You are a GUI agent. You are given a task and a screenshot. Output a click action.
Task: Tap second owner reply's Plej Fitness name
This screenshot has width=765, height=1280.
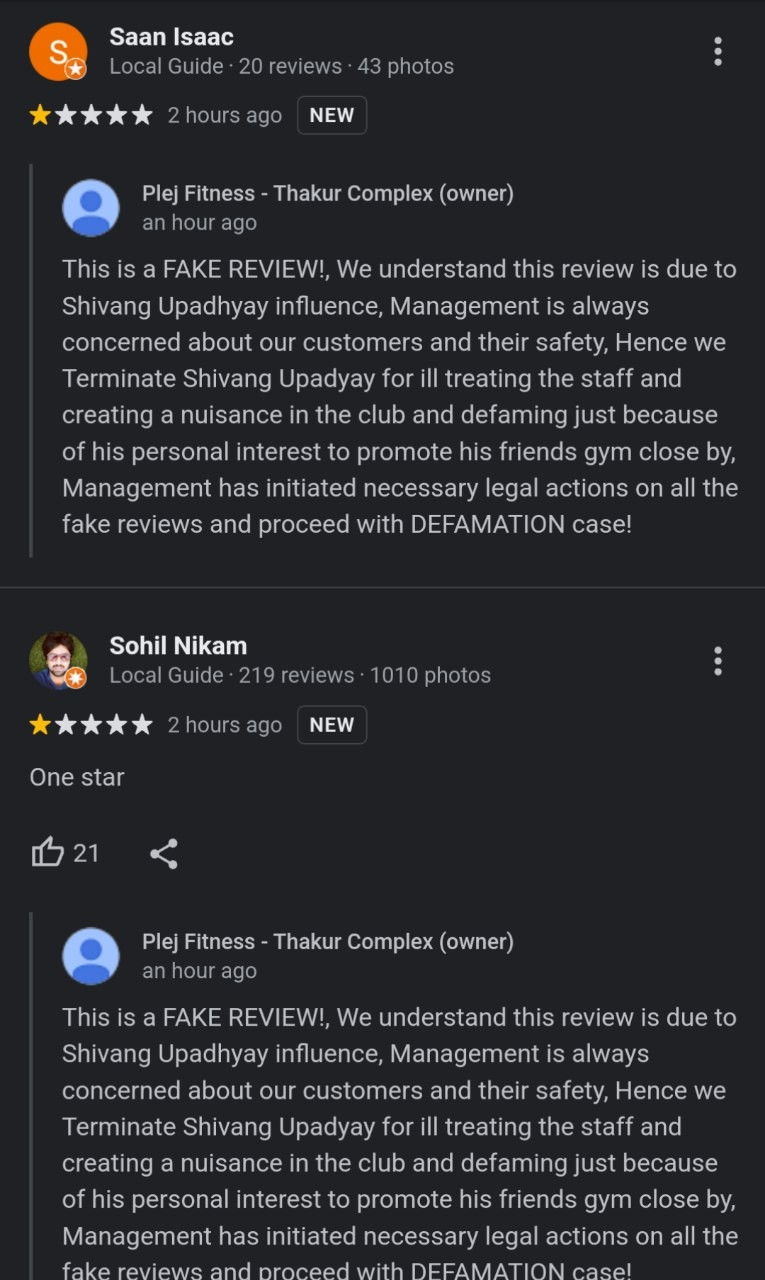pyautogui.click(x=328, y=942)
